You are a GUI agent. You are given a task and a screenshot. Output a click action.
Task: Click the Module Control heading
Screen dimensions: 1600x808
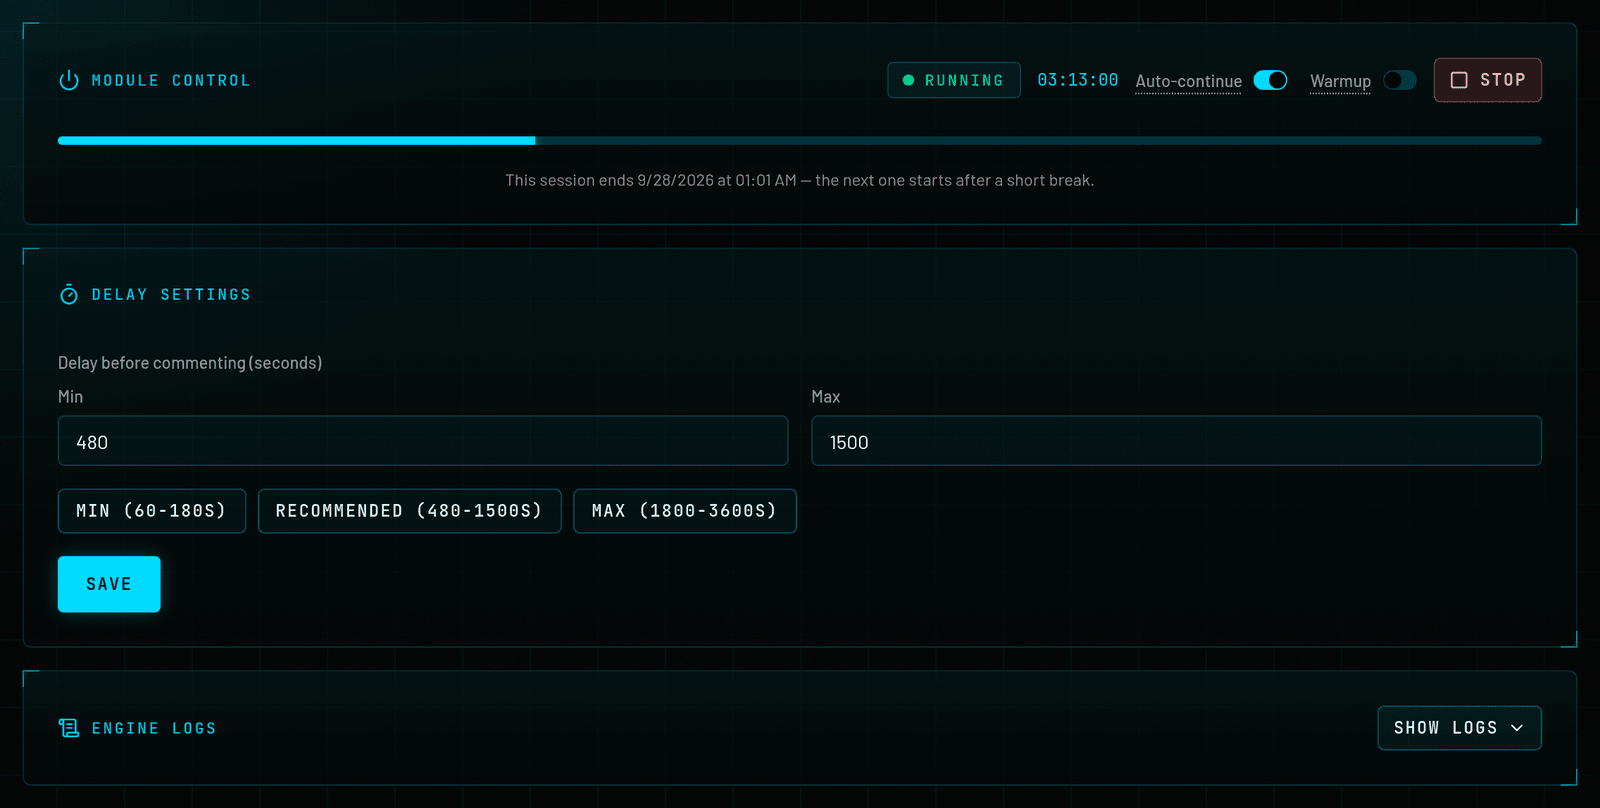coord(171,80)
